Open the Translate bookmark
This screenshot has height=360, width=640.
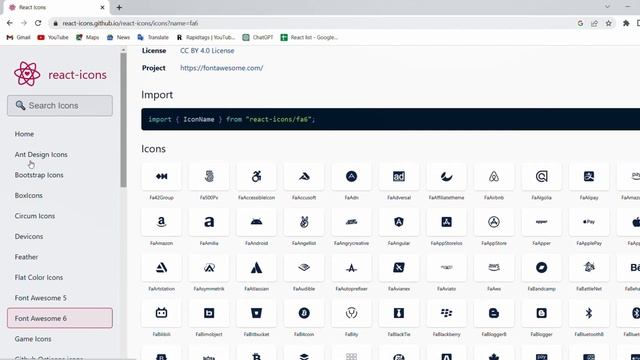[x=153, y=37]
